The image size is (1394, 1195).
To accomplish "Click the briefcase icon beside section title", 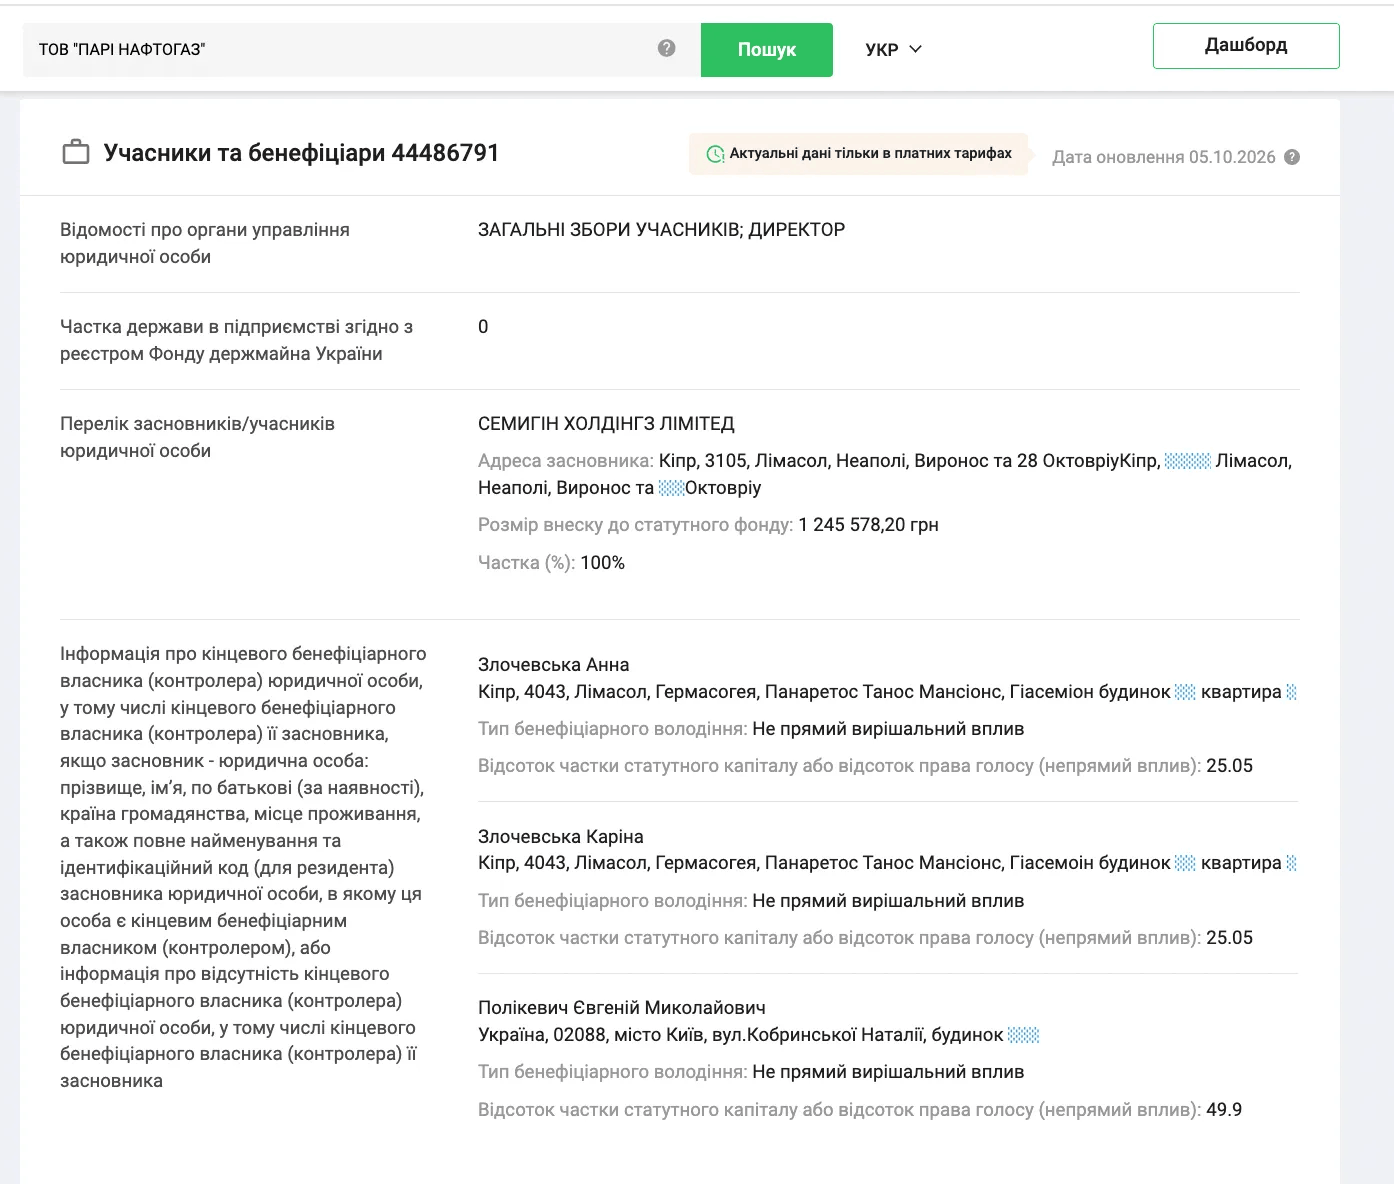I will coord(76,153).
